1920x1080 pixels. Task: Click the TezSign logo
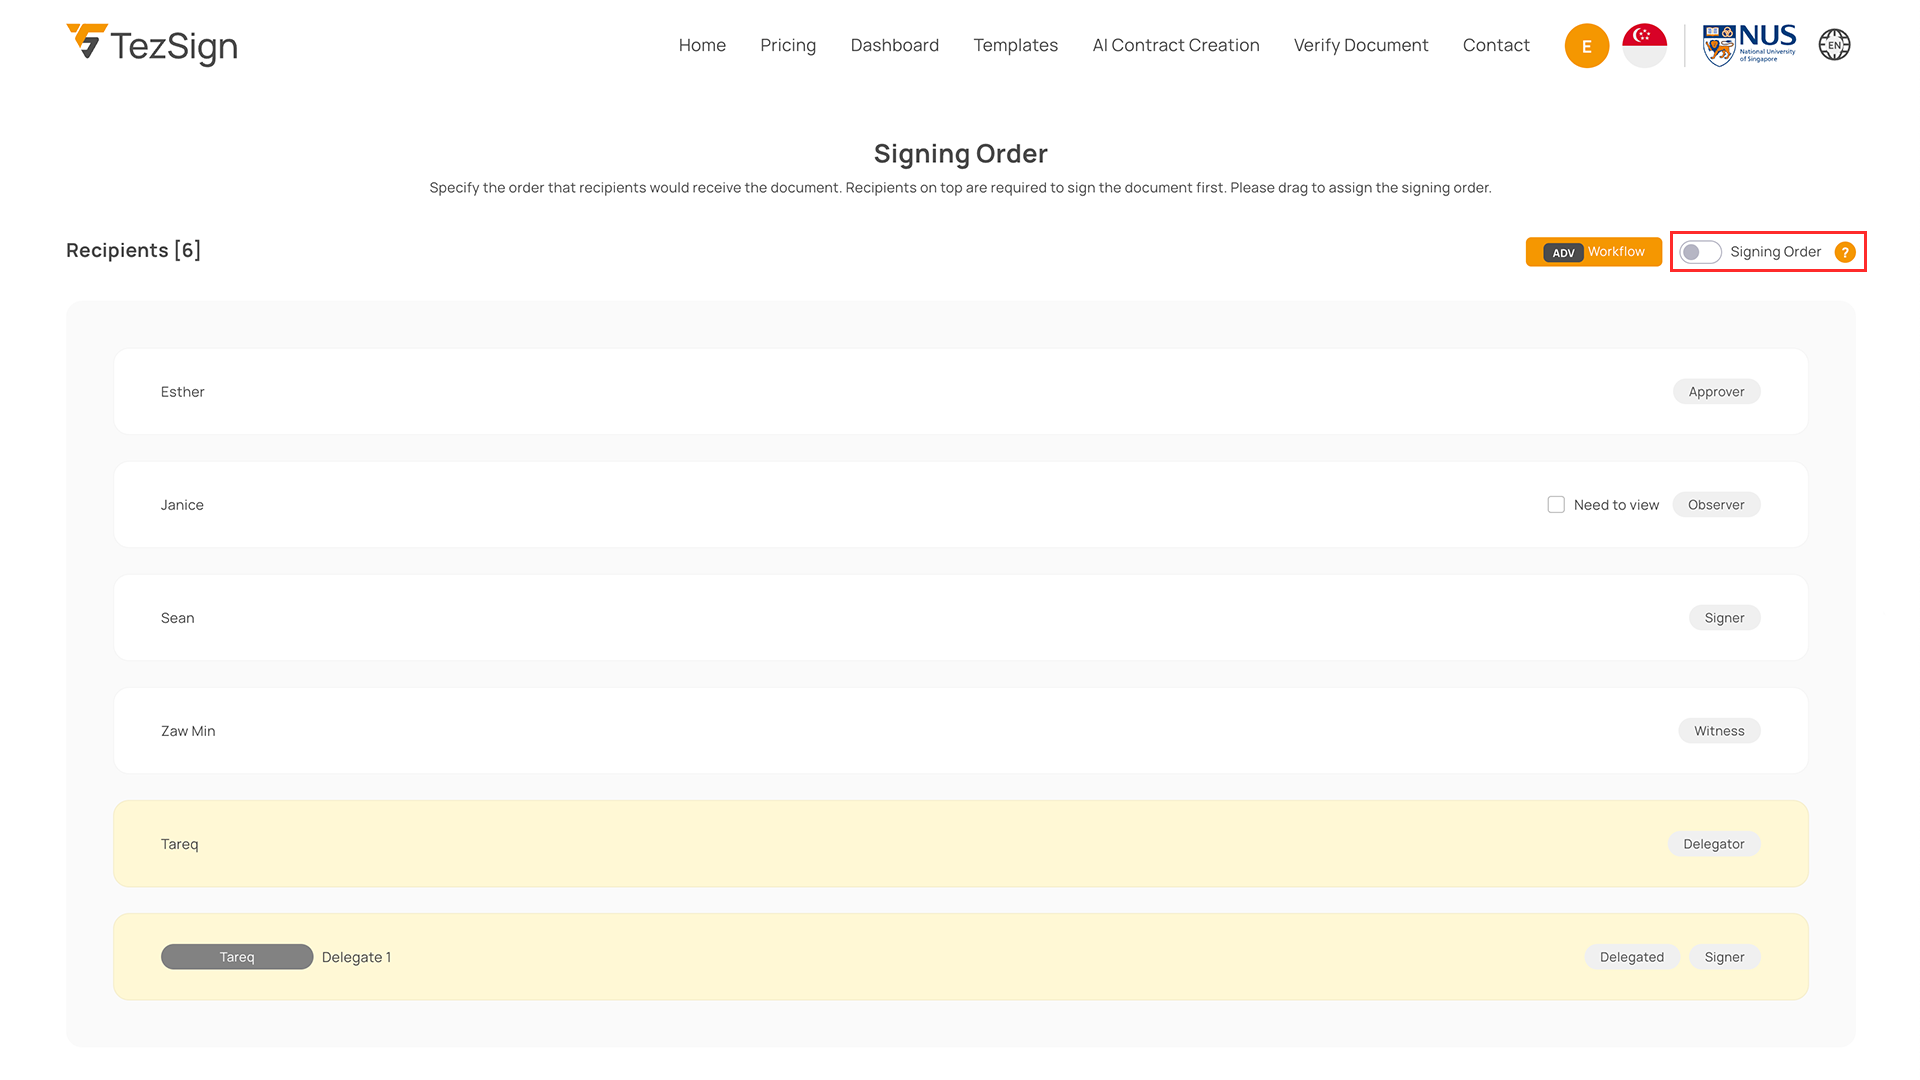152,45
